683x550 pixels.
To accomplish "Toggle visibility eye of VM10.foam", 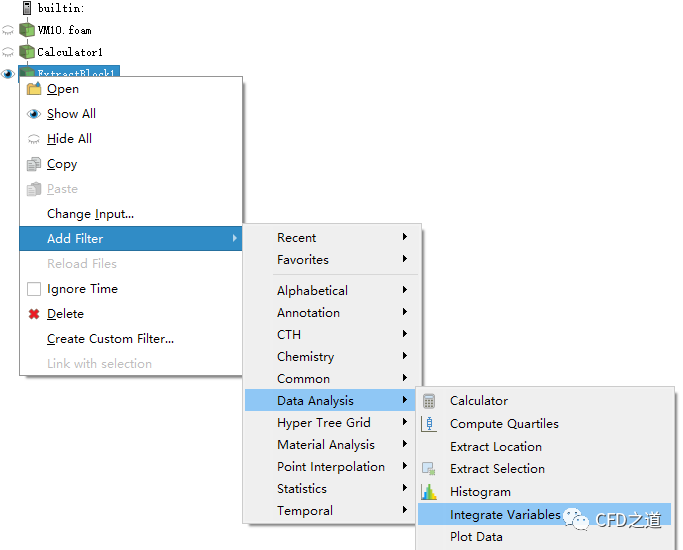I will point(8,31).
